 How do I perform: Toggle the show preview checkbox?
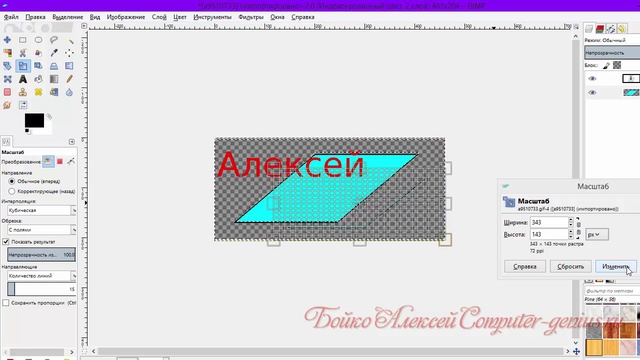click(x=6, y=242)
